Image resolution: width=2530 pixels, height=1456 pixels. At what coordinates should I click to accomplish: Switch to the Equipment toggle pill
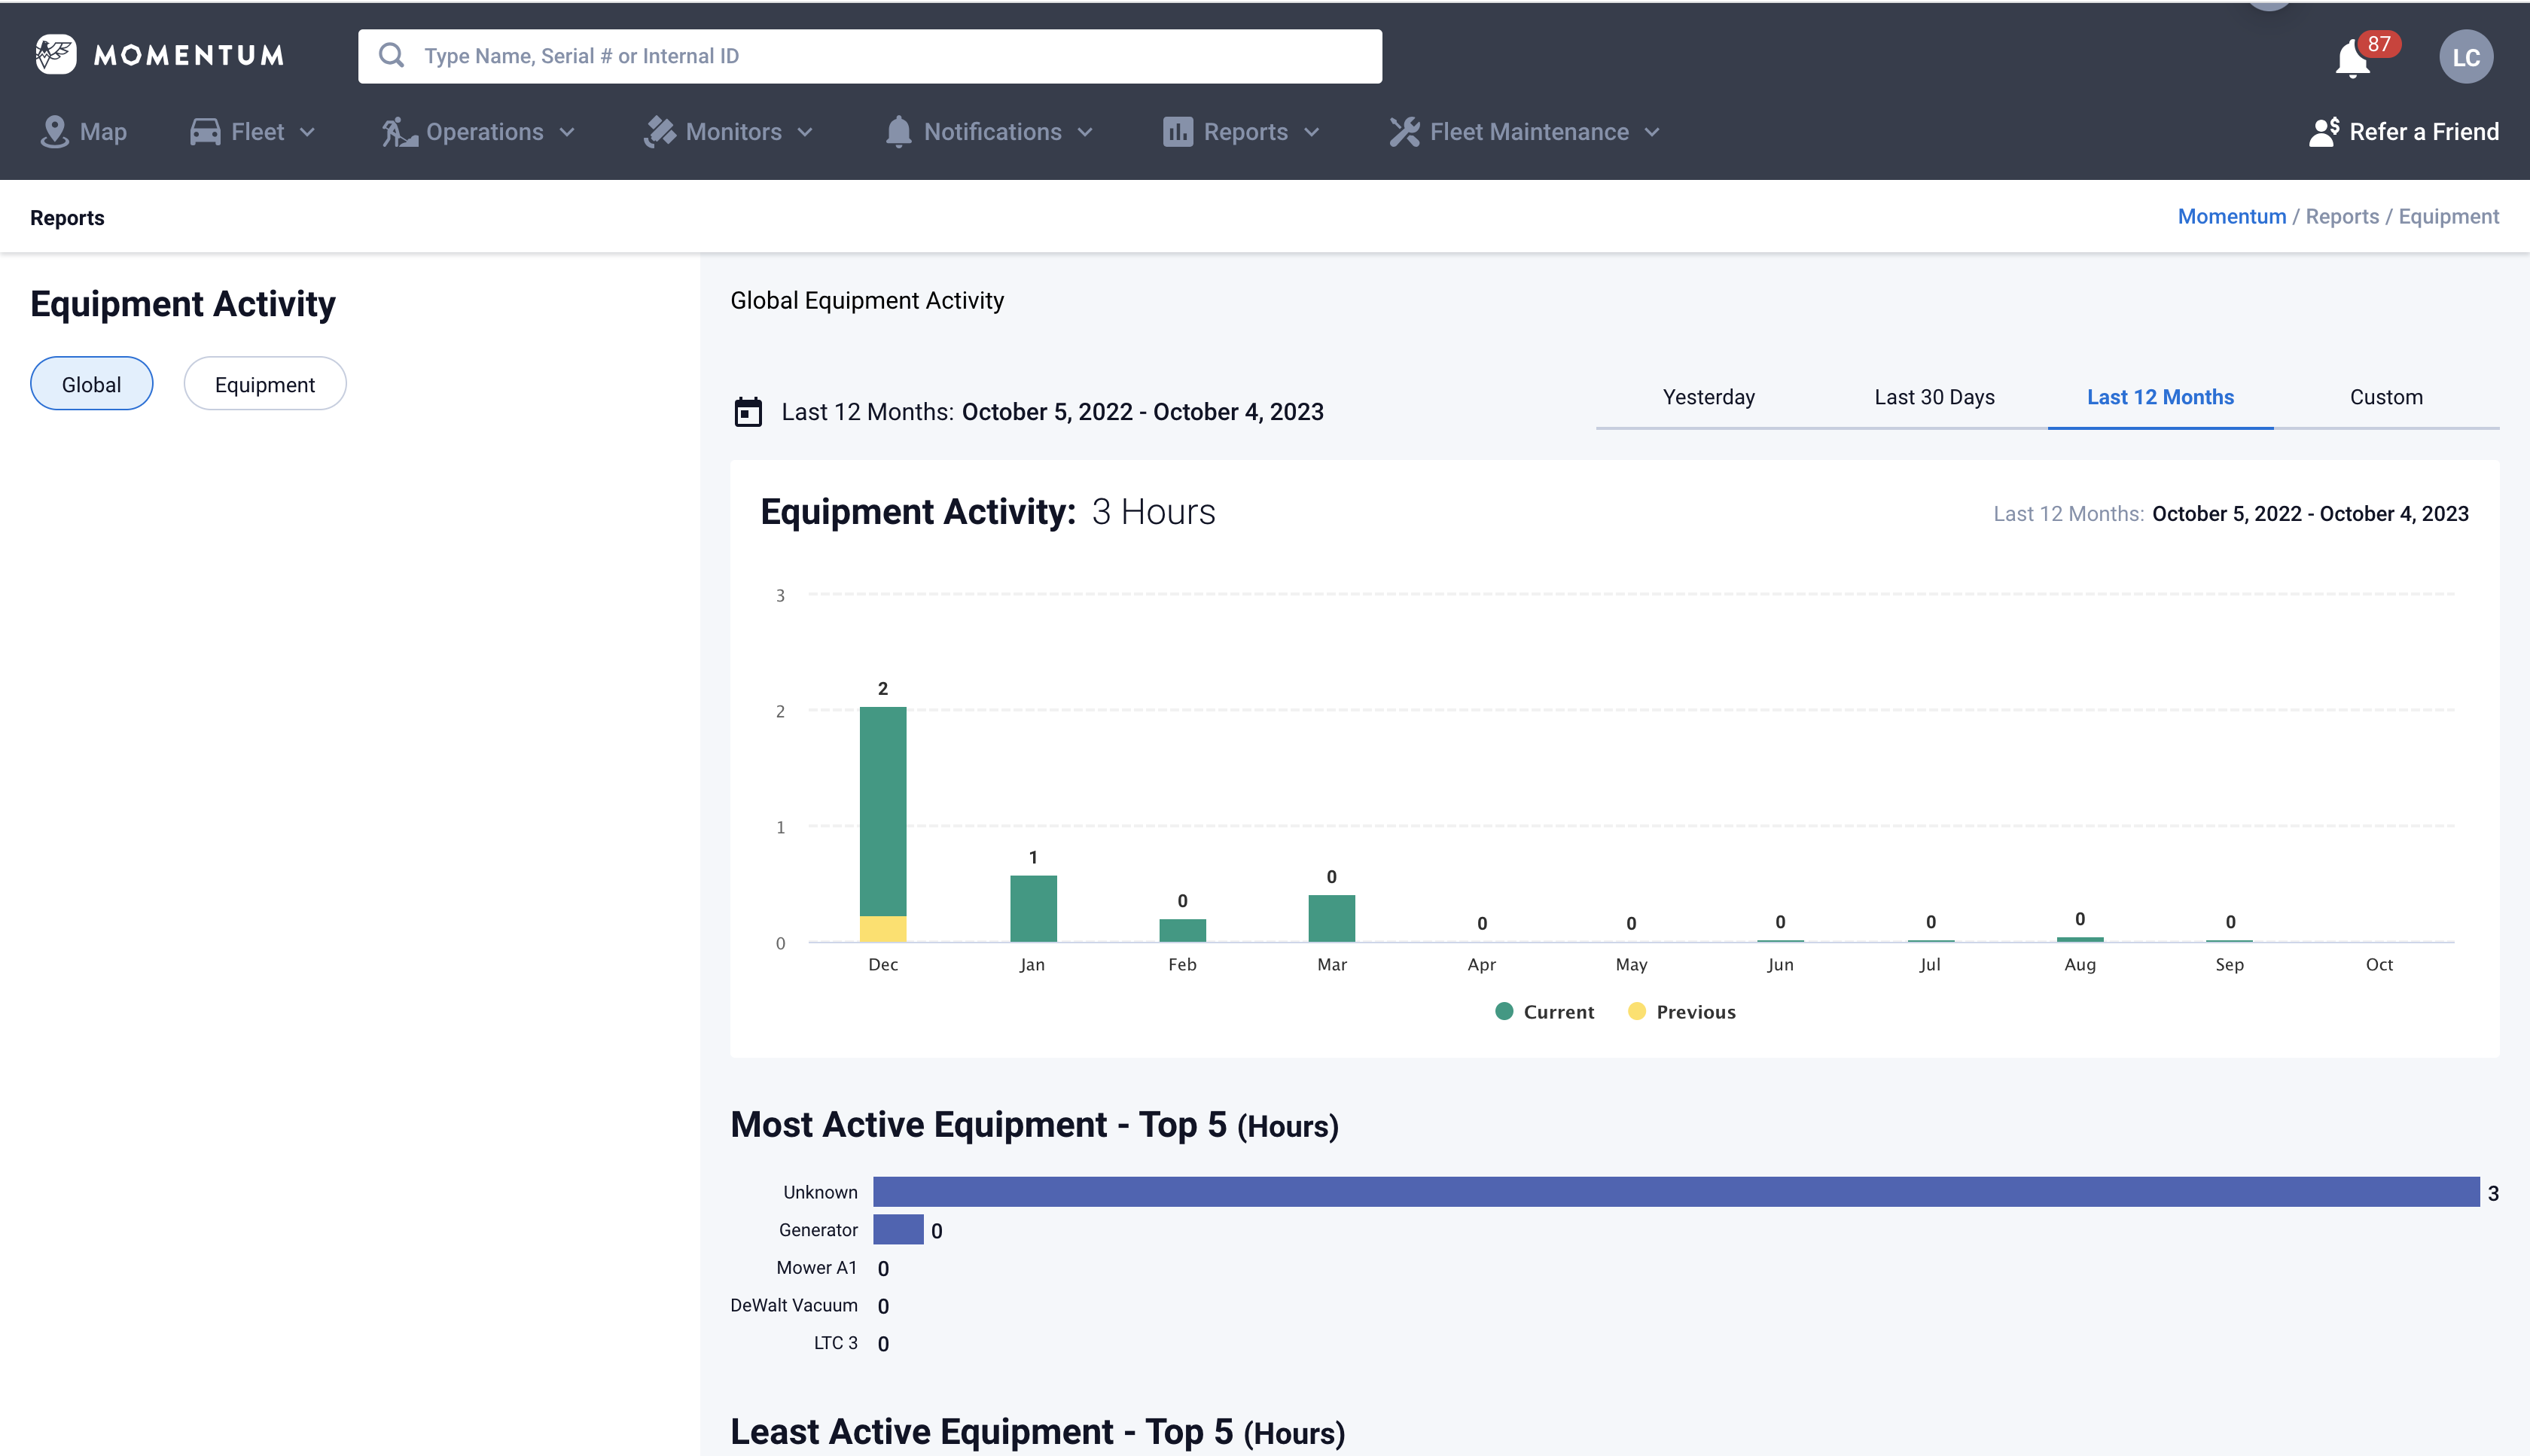[264, 384]
